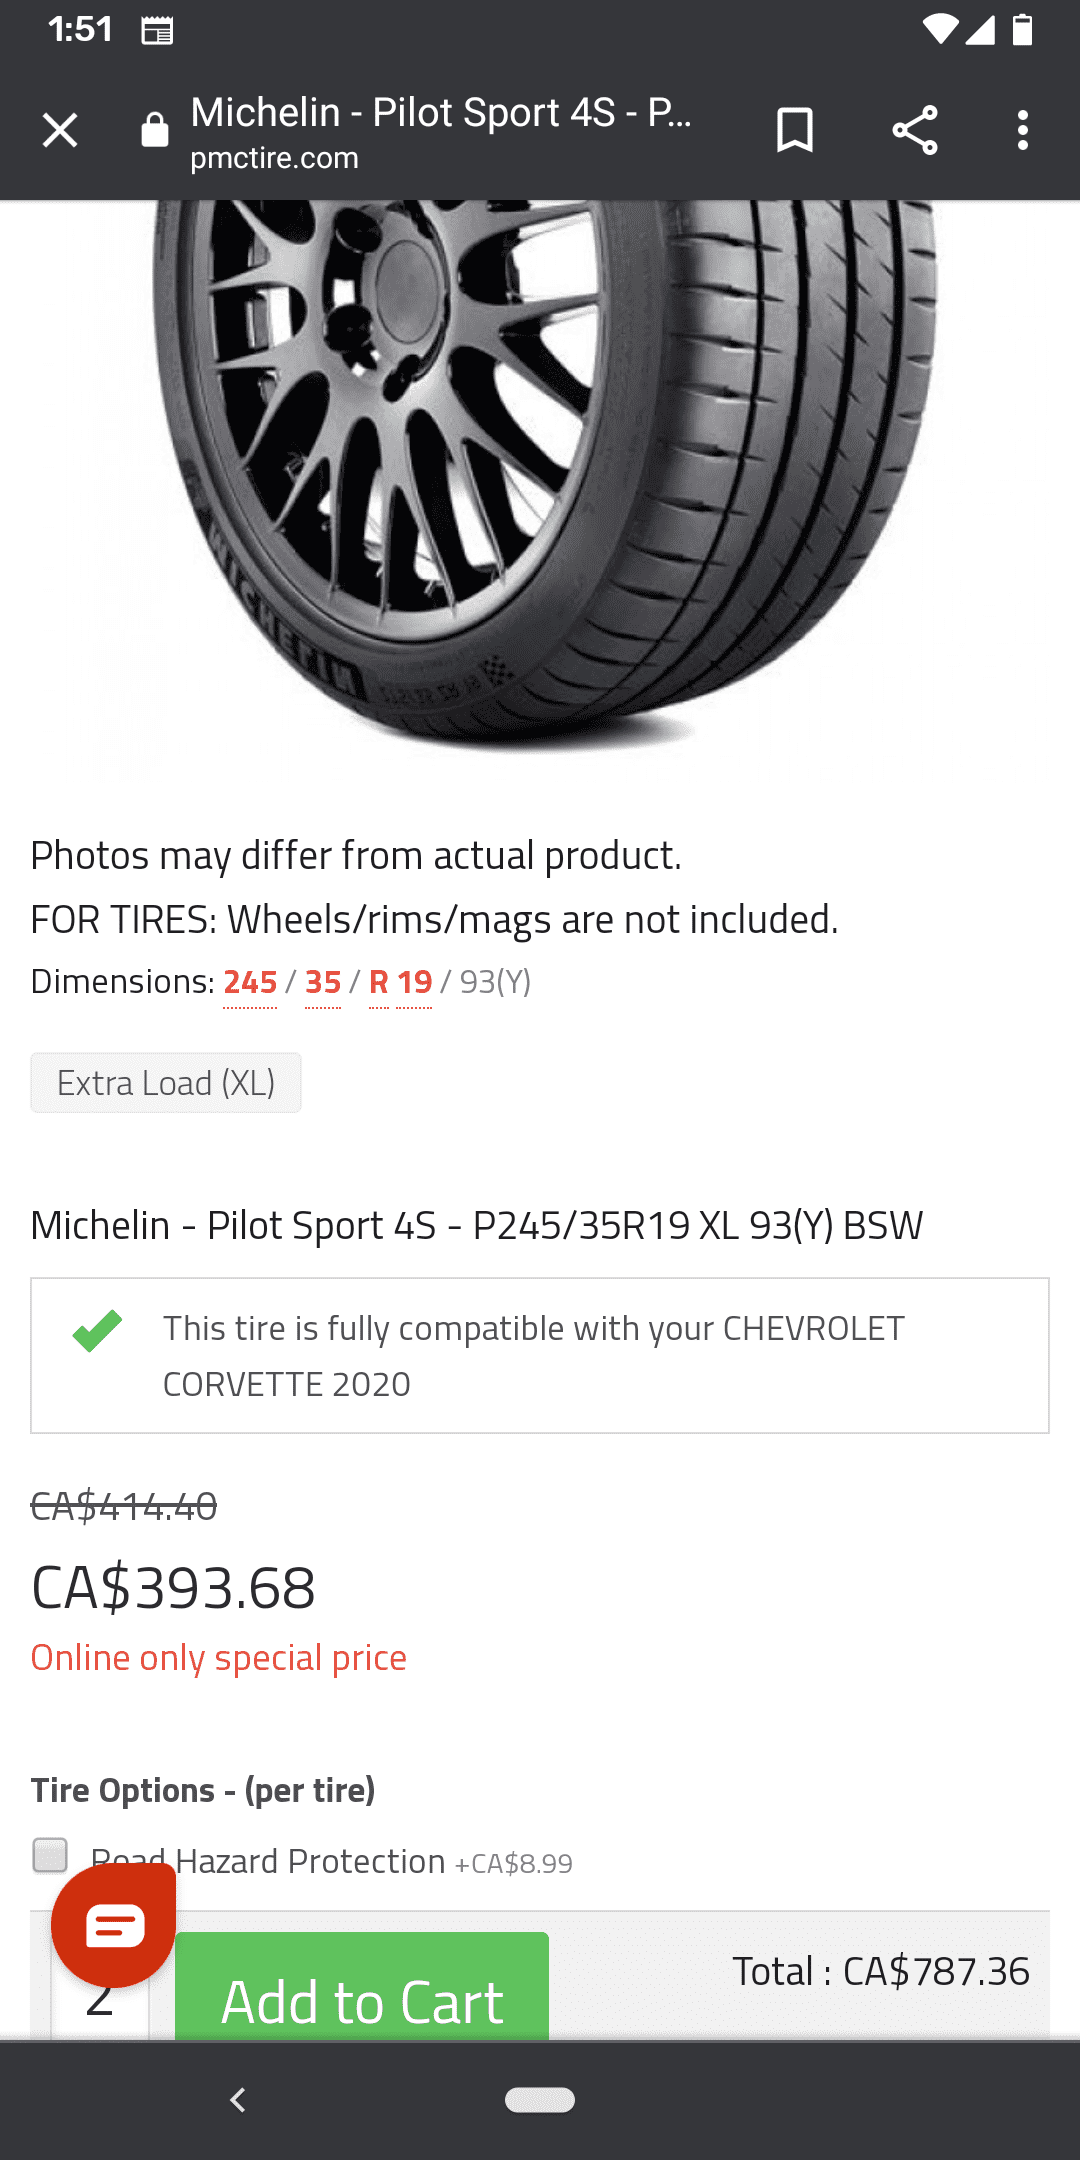Tap the Extra Load (XL) tag
The width and height of the screenshot is (1080, 2160).
pos(166,1083)
